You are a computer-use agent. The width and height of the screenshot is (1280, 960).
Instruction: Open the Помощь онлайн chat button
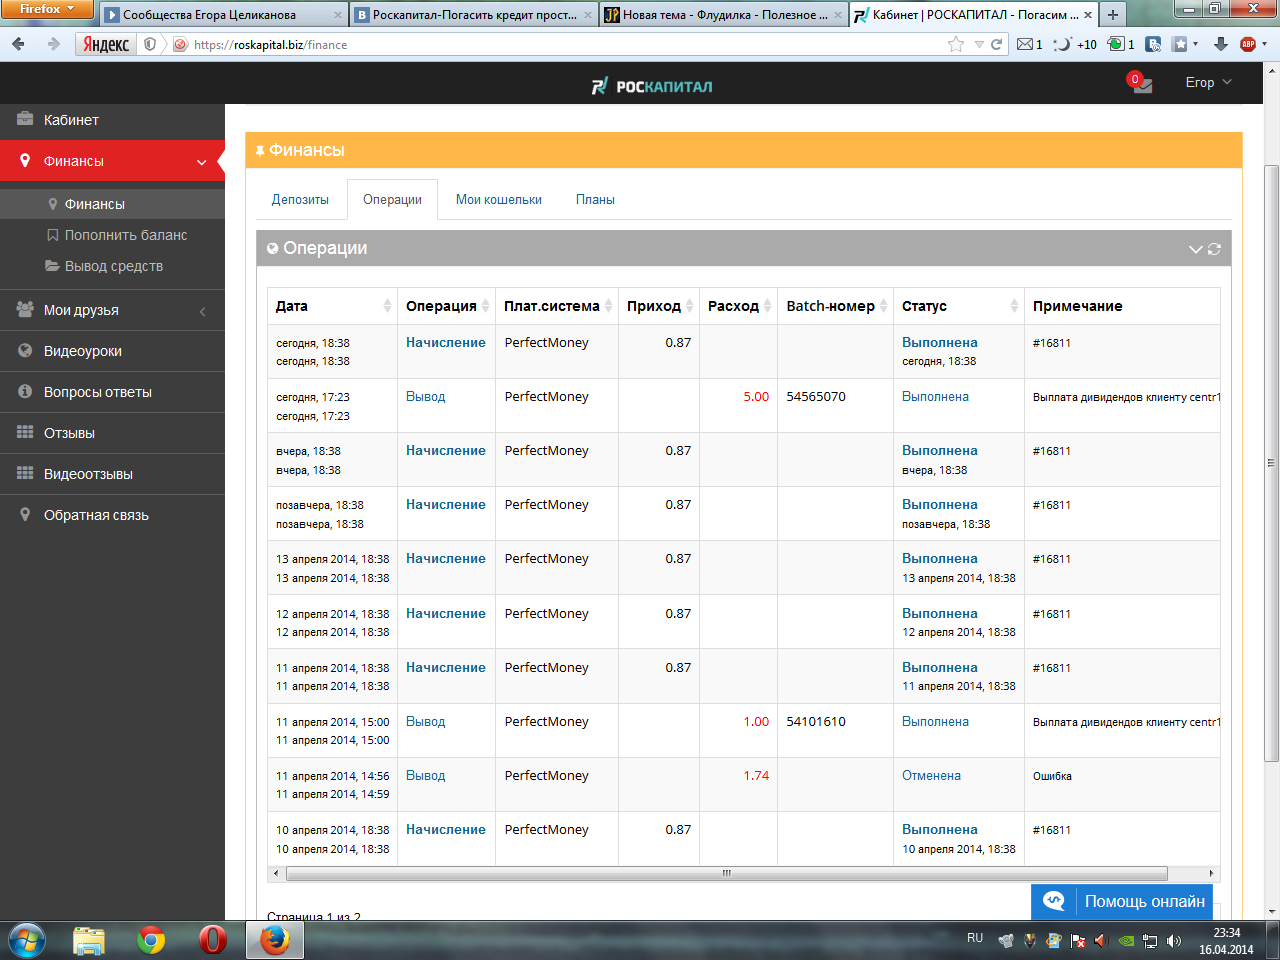point(1122,902)
